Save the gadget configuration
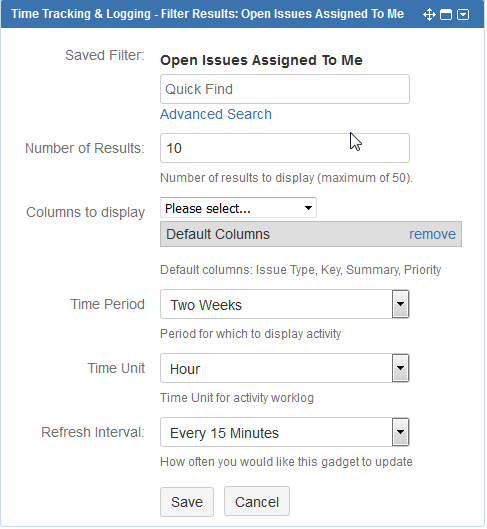 [x=188, y=503]
